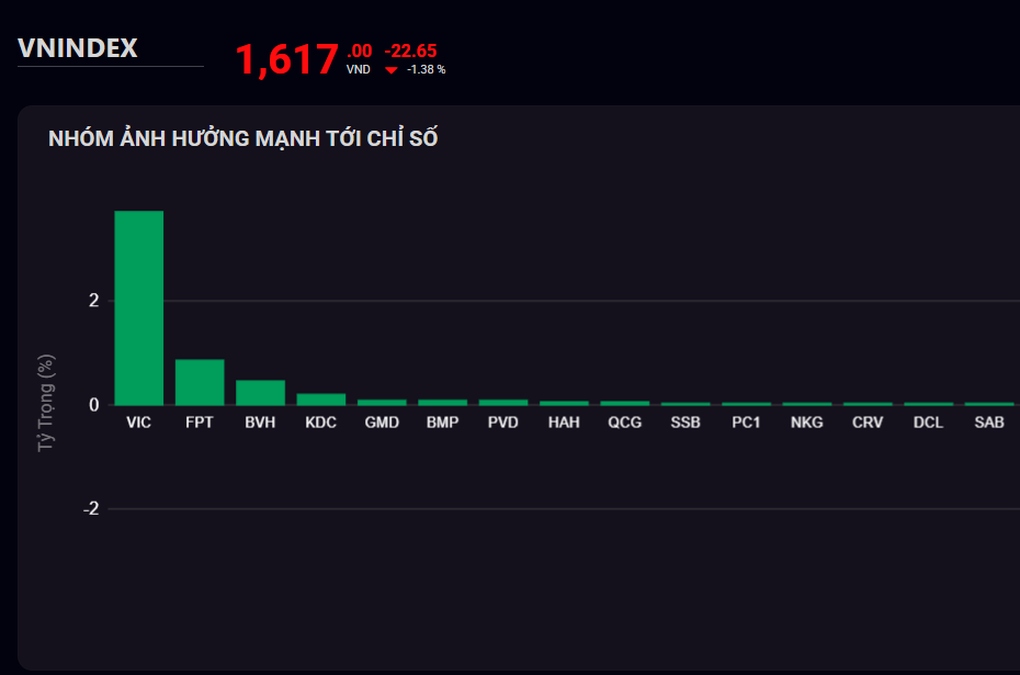Click the BVH green bar
Screen dimensions: 1020x675
click(x=260, y=392)
